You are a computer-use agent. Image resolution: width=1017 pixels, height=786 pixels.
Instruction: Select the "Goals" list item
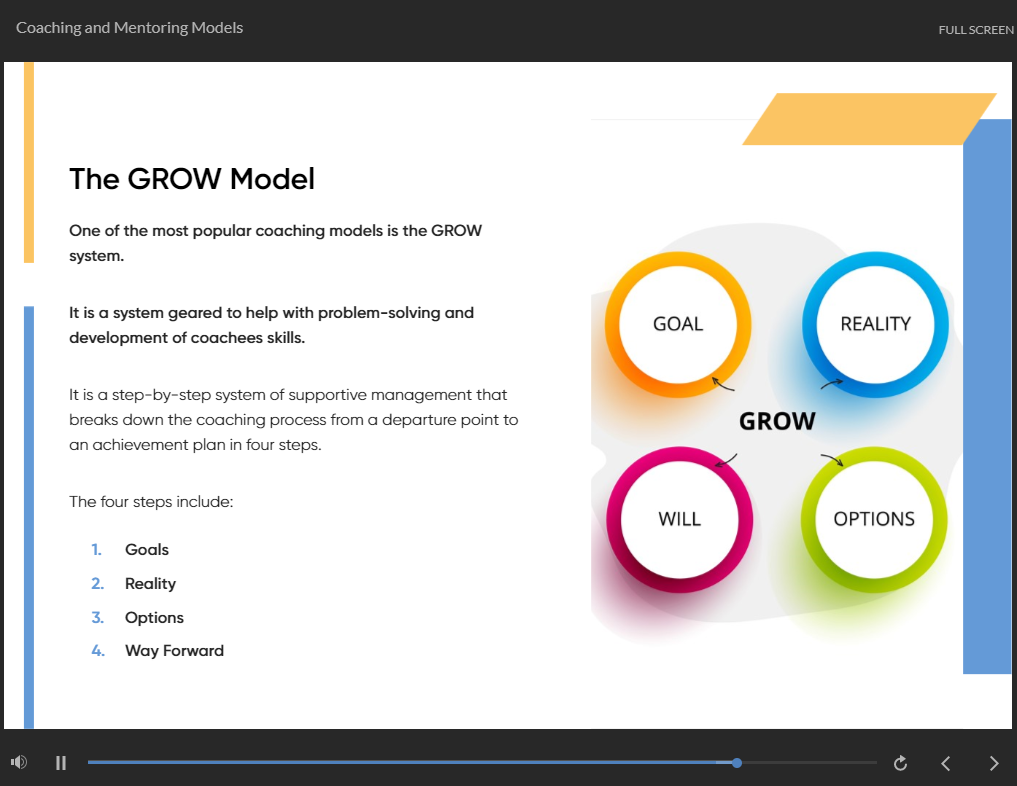coord(147,550)
